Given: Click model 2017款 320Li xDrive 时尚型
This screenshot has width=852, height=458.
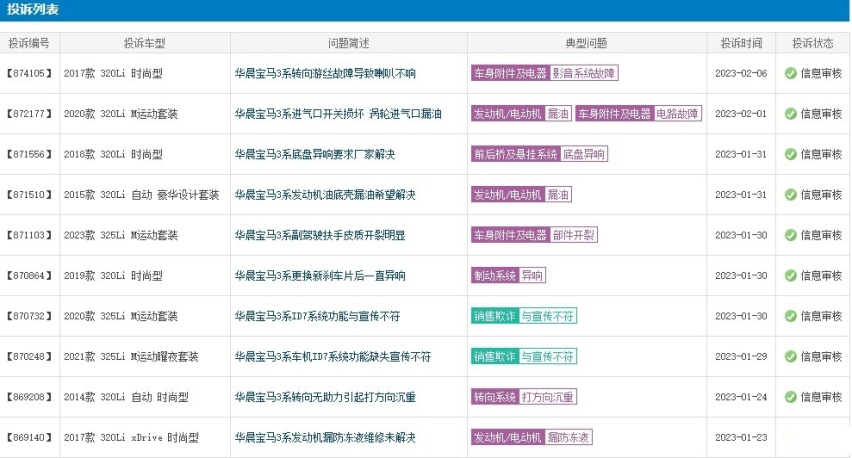Looking at the screenshot, I should pos(131,437).
